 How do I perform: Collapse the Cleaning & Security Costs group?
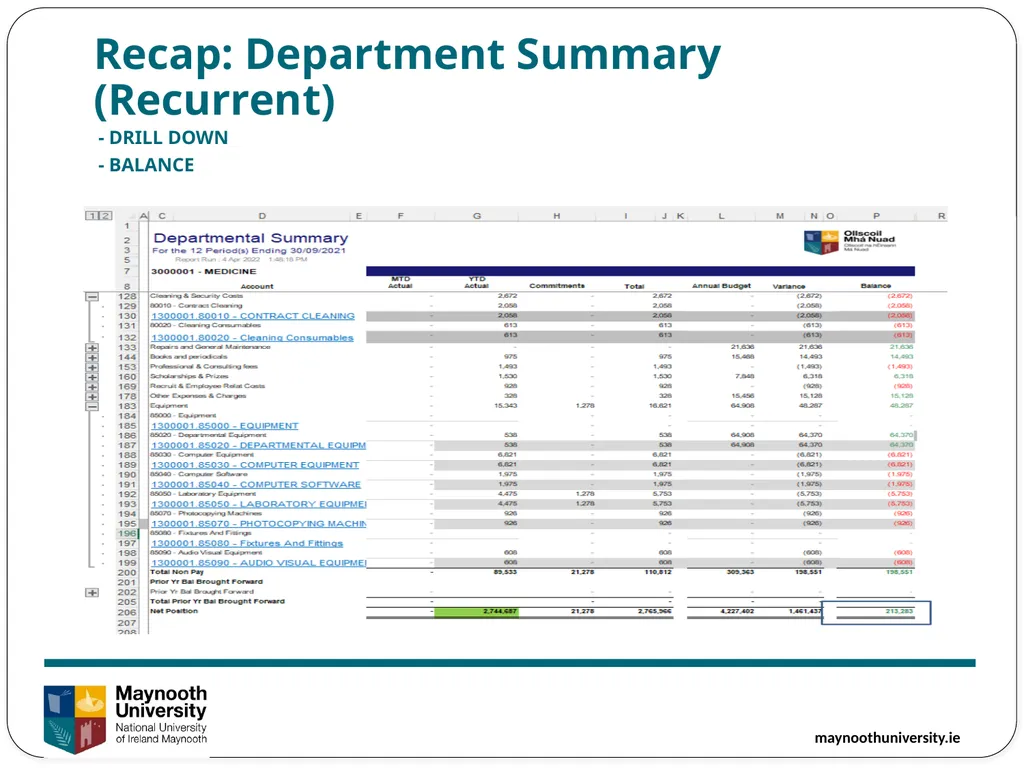pos(92,296)
